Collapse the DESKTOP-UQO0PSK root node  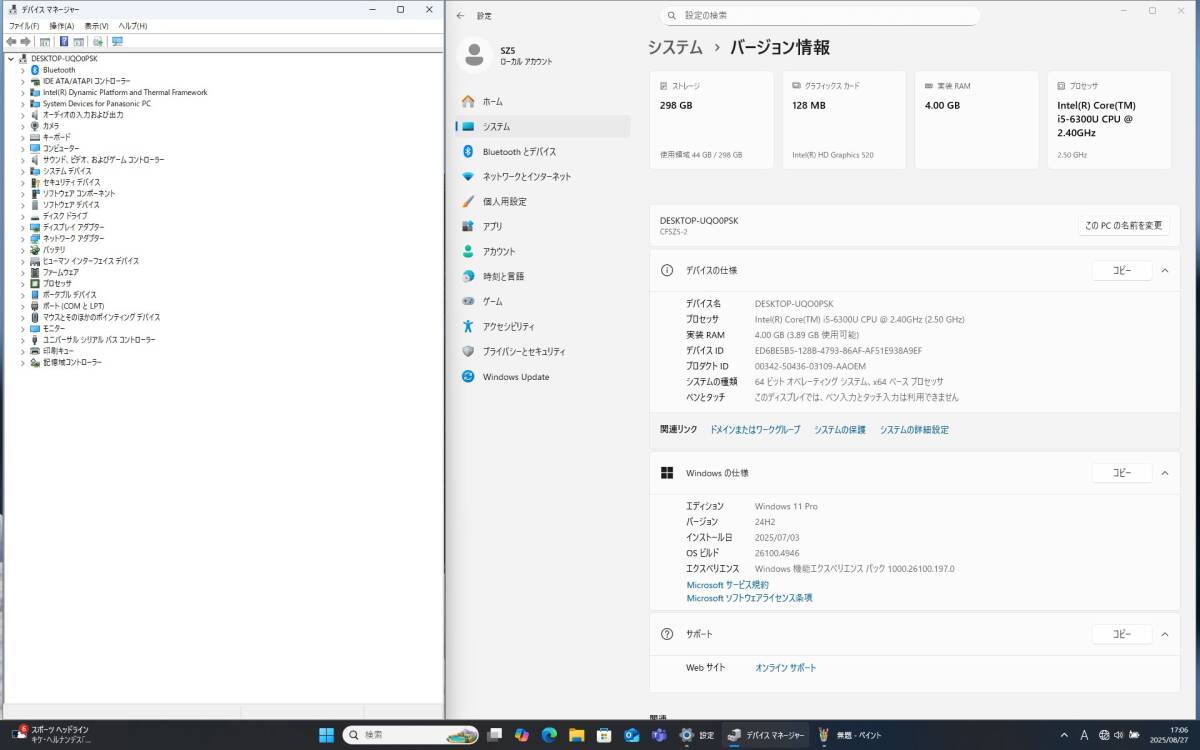[x=11, y=59]
